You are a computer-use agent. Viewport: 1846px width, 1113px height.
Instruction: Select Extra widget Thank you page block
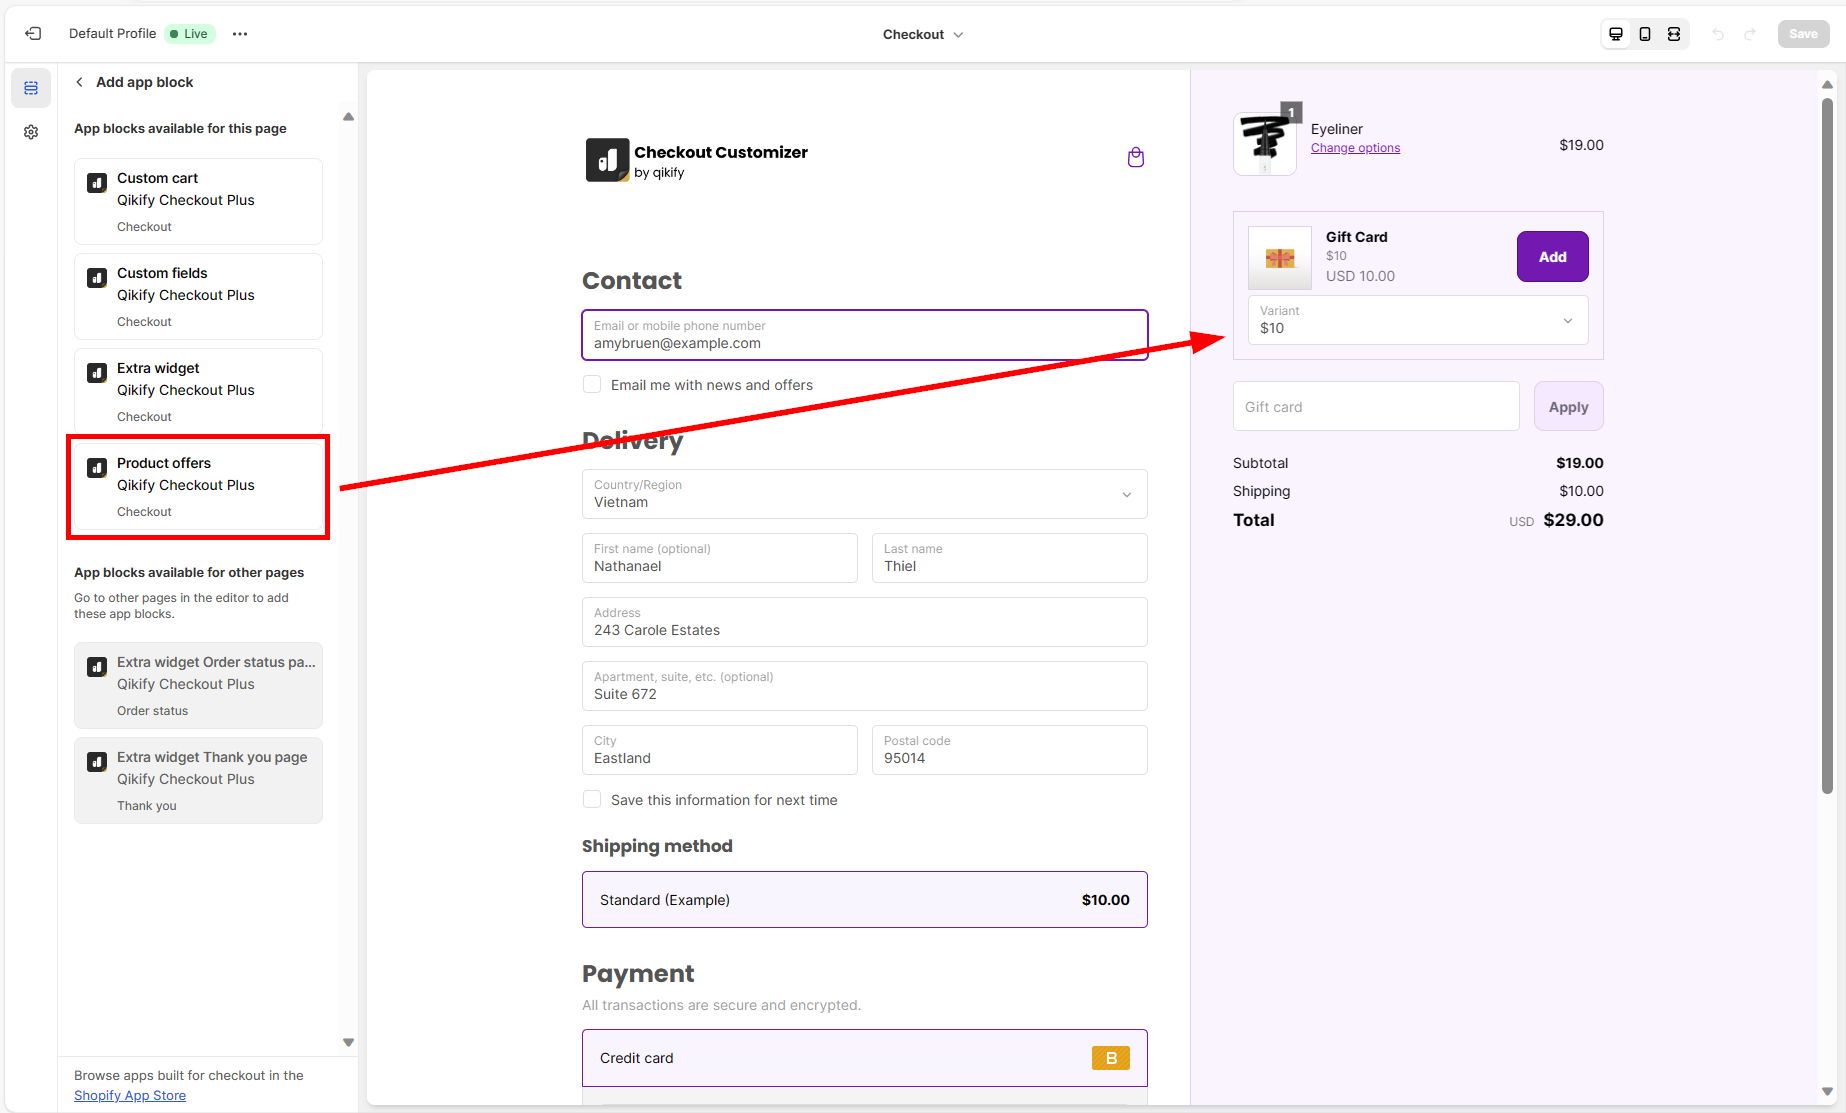198,780
